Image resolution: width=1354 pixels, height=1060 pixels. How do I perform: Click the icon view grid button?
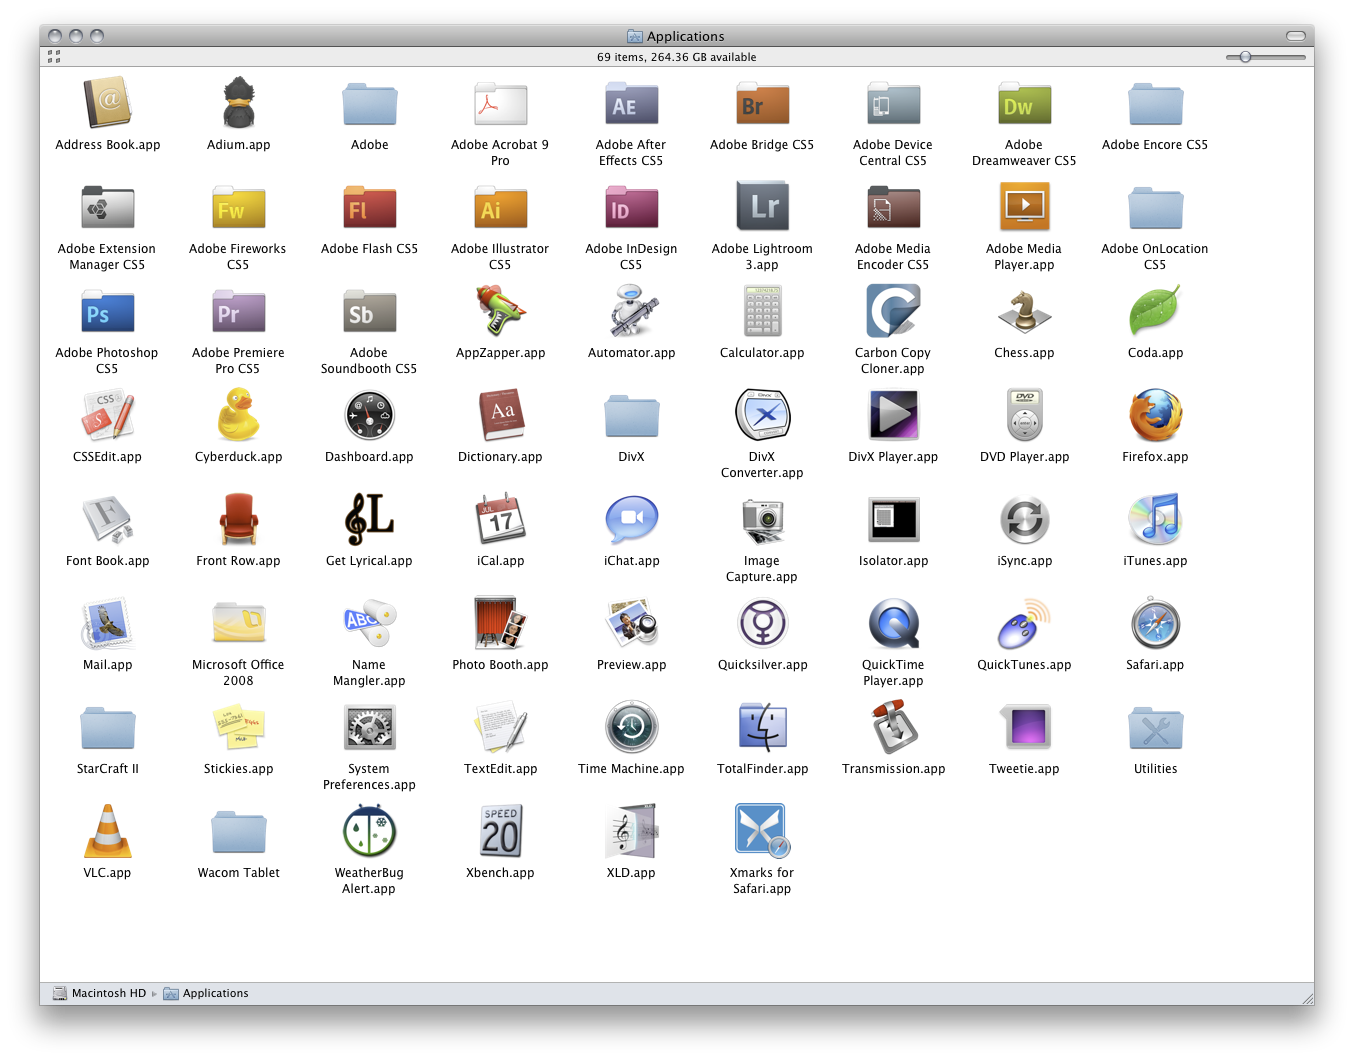[54, 57]
